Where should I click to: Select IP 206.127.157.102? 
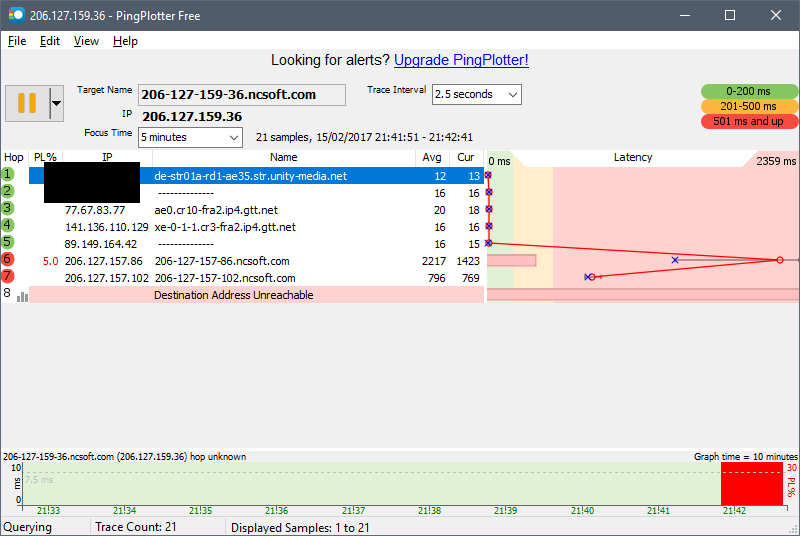point(107,278)
